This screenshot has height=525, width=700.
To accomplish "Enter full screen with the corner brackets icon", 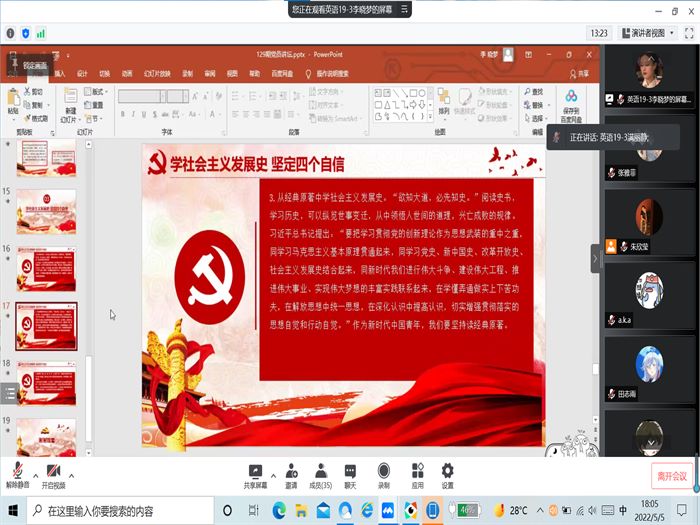I will click(689, 33).
